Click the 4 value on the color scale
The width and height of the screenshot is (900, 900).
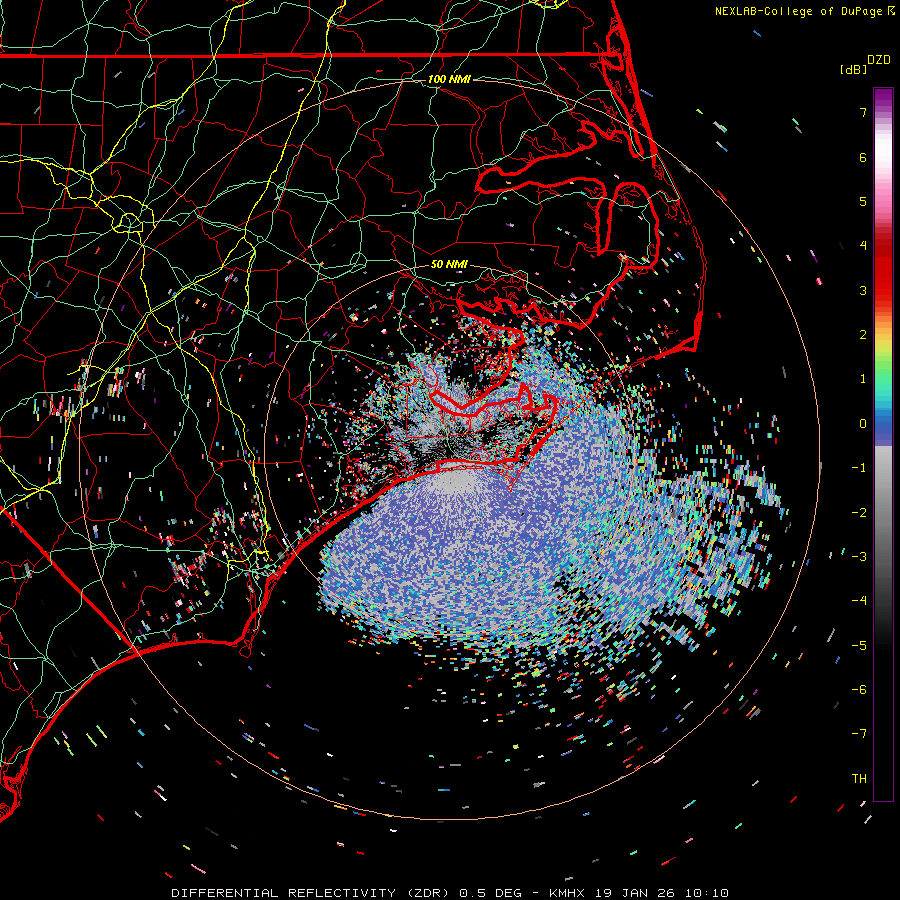click(x=863, y=246)
